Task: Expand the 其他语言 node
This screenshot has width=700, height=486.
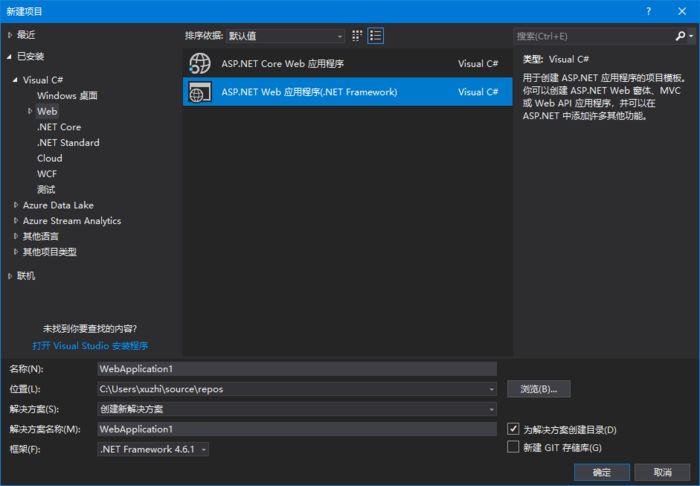Action: coord(16,236)
